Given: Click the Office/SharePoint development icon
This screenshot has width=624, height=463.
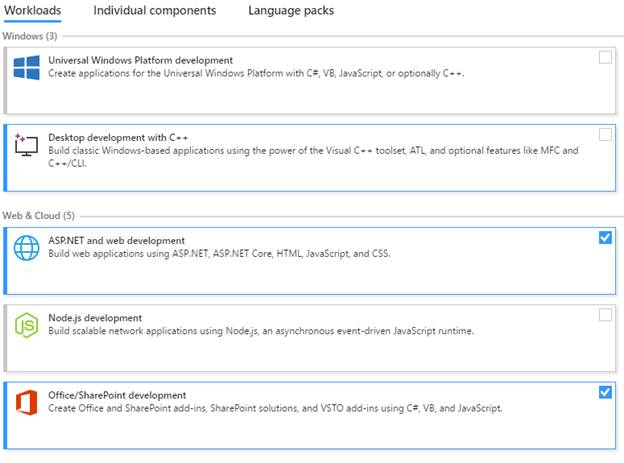Looking at the screenshot, I should 26,402.
